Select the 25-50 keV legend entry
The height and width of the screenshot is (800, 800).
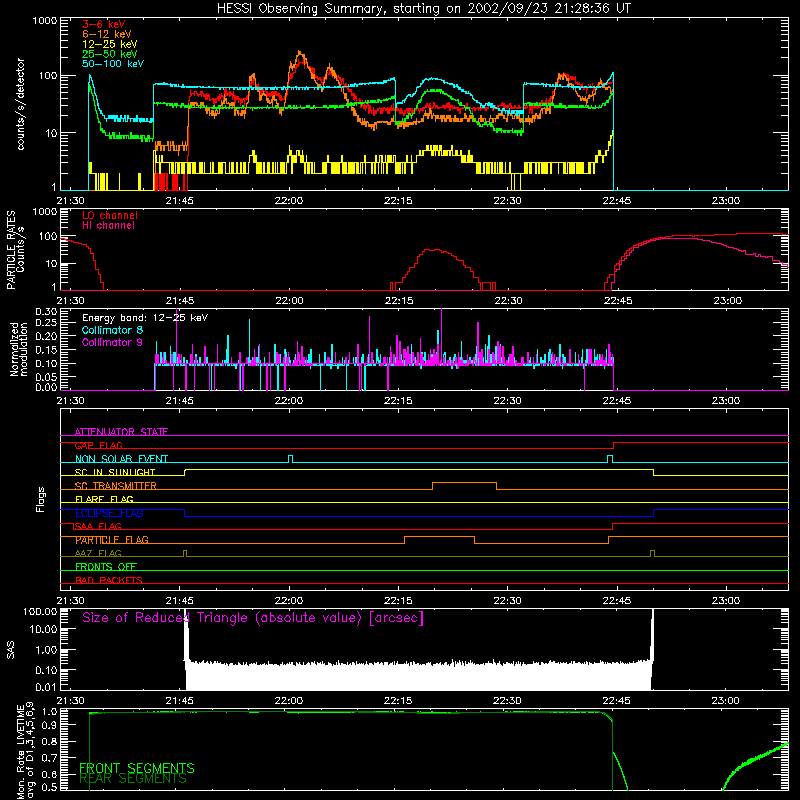click(109, 54)
